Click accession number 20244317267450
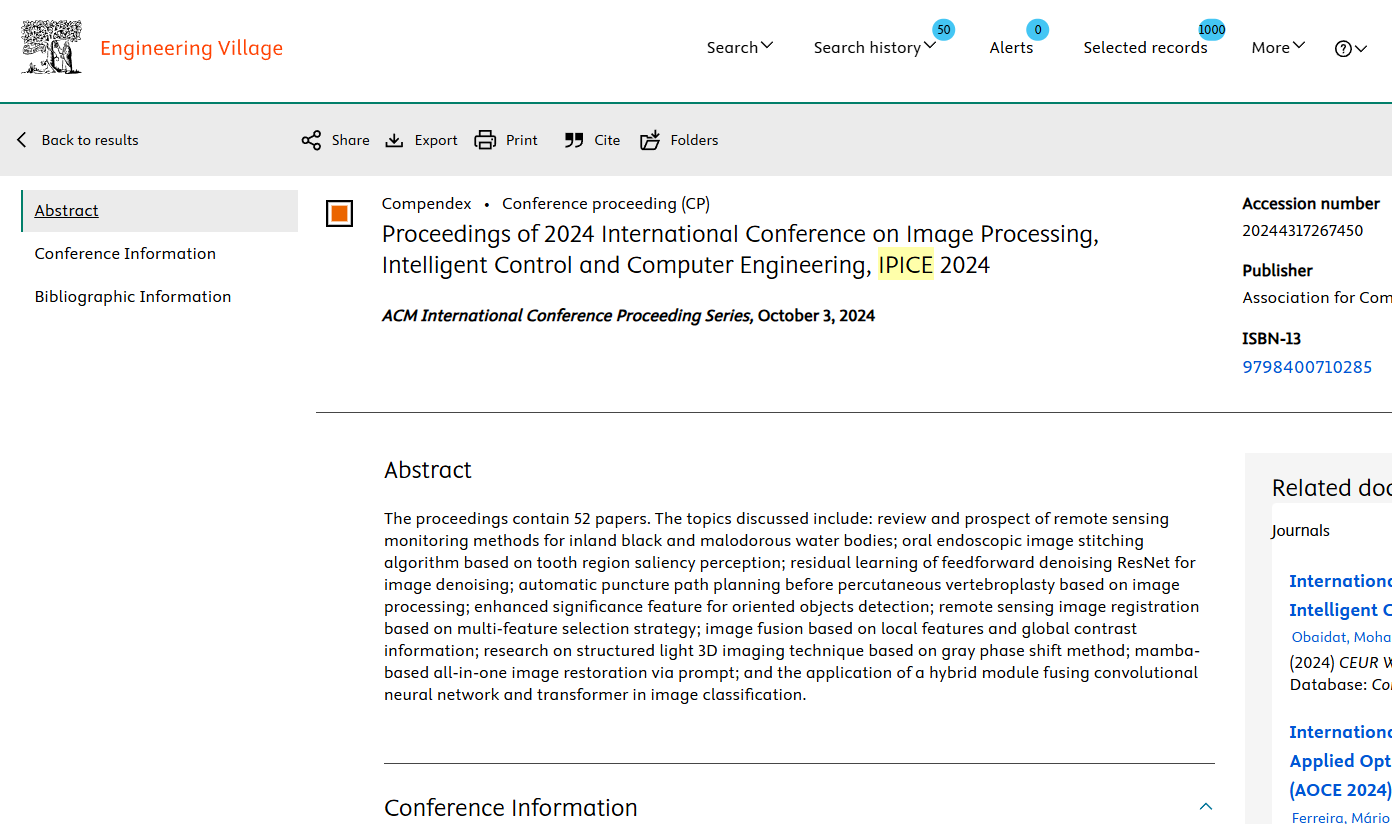 click(1302, 230)
